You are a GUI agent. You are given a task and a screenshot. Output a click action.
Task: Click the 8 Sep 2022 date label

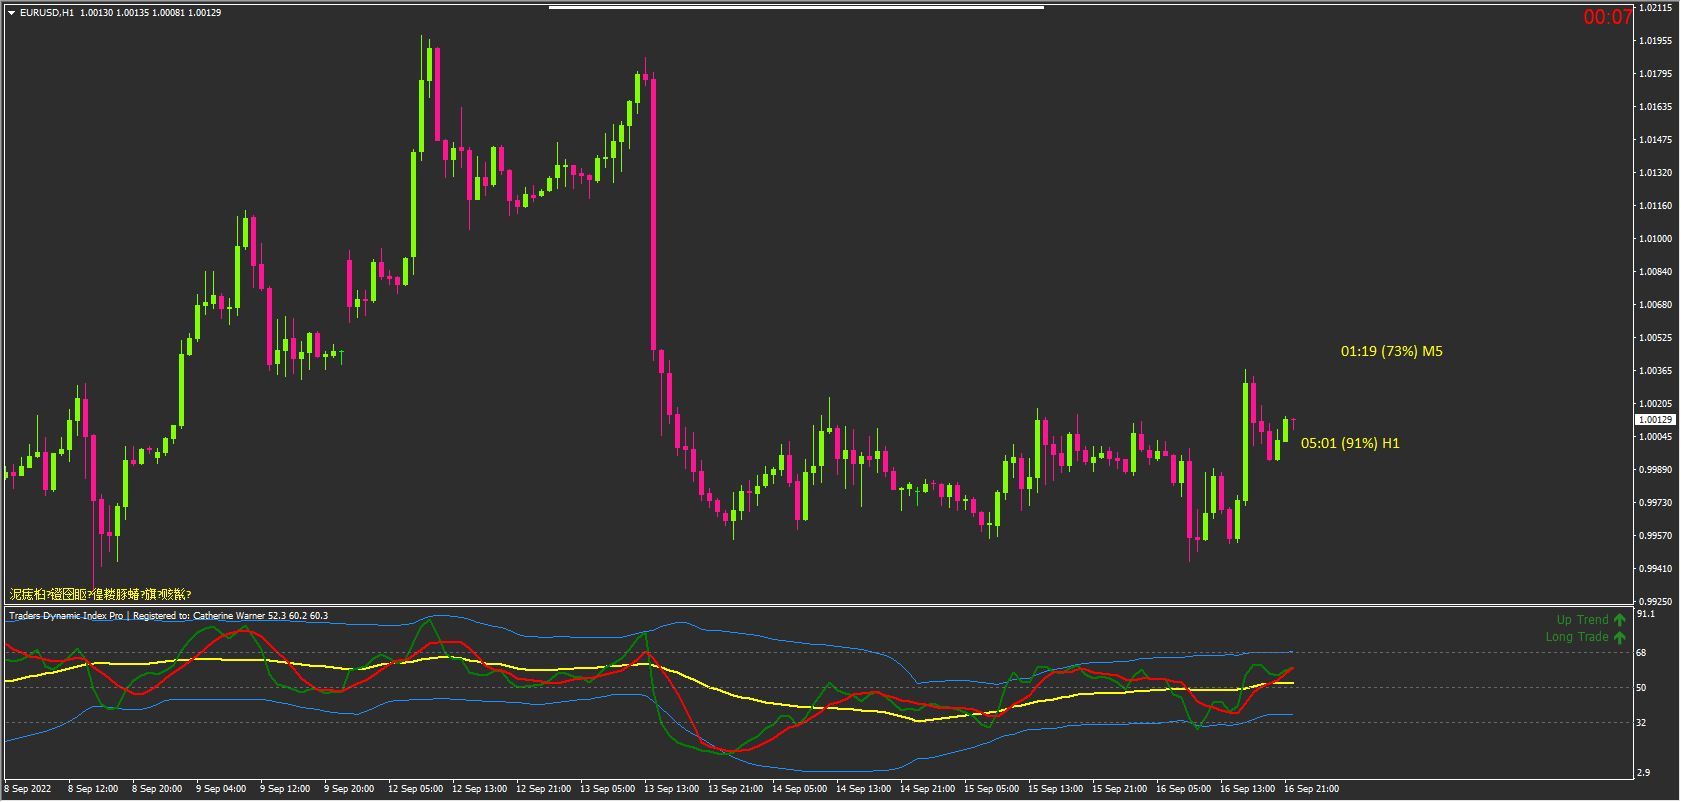pos(31,789)
